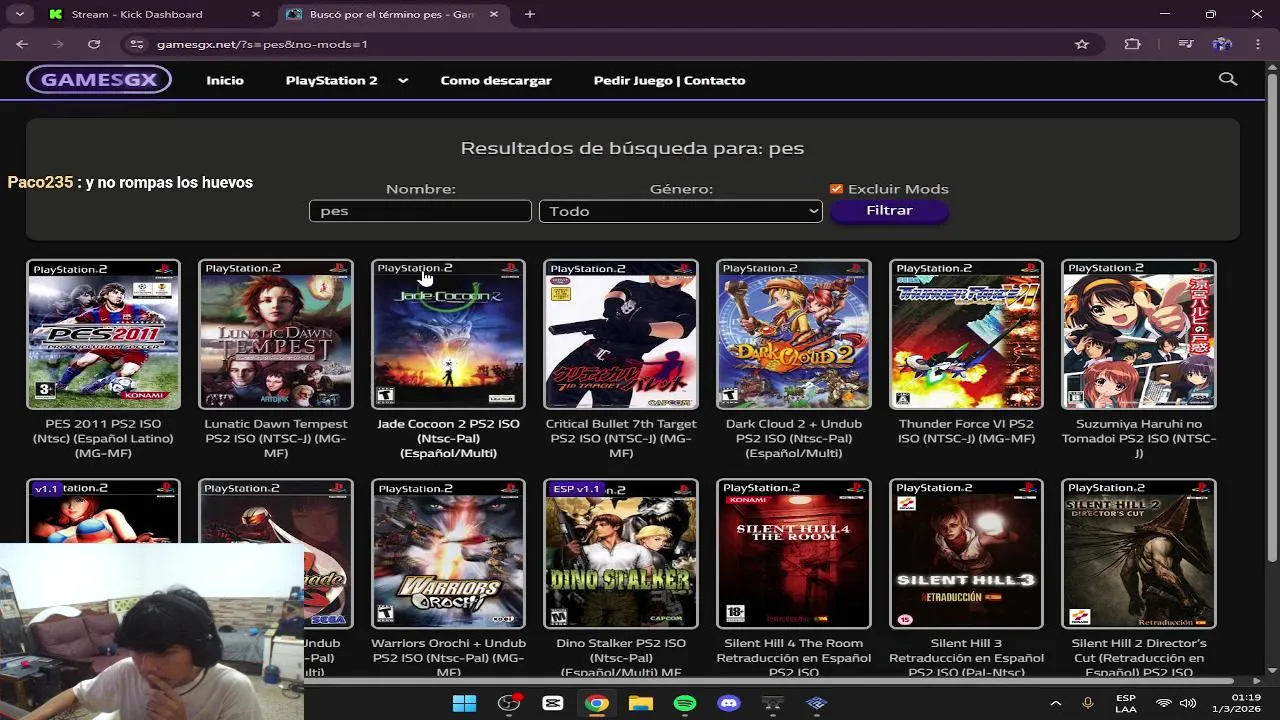This screenshot has height=720, width=1280.
Task: Open Pedir Juego | Contacto page
Action: (669, 80)
